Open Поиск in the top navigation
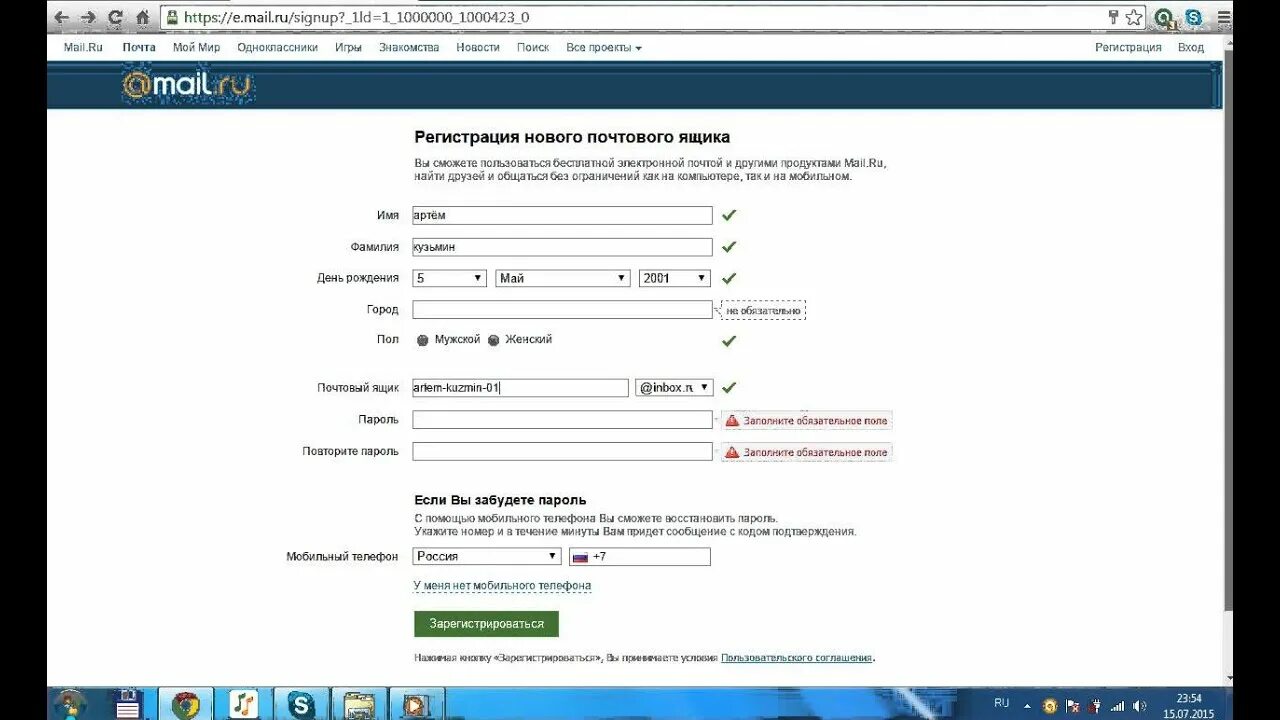Image resolution: width=1280 pixels, height=720 pixels. coord(533,47)
